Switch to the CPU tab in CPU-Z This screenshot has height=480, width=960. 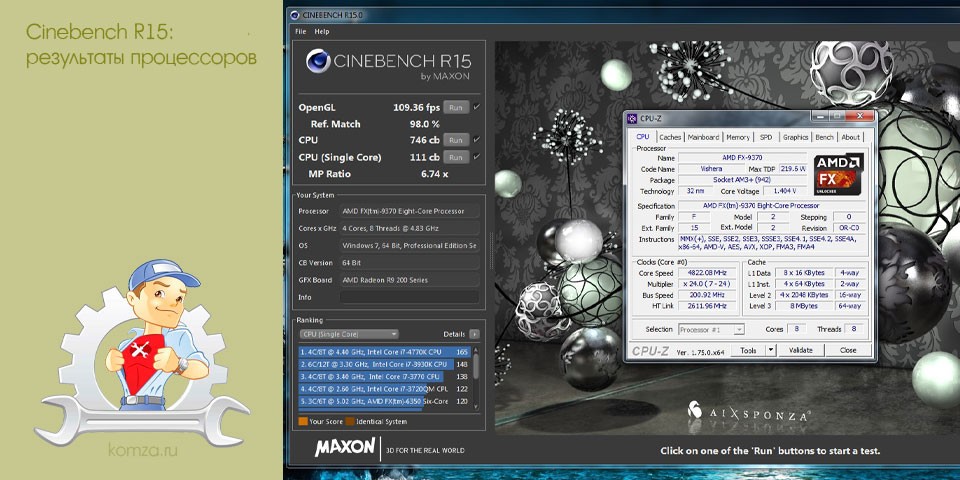click(x=643, y=137)
